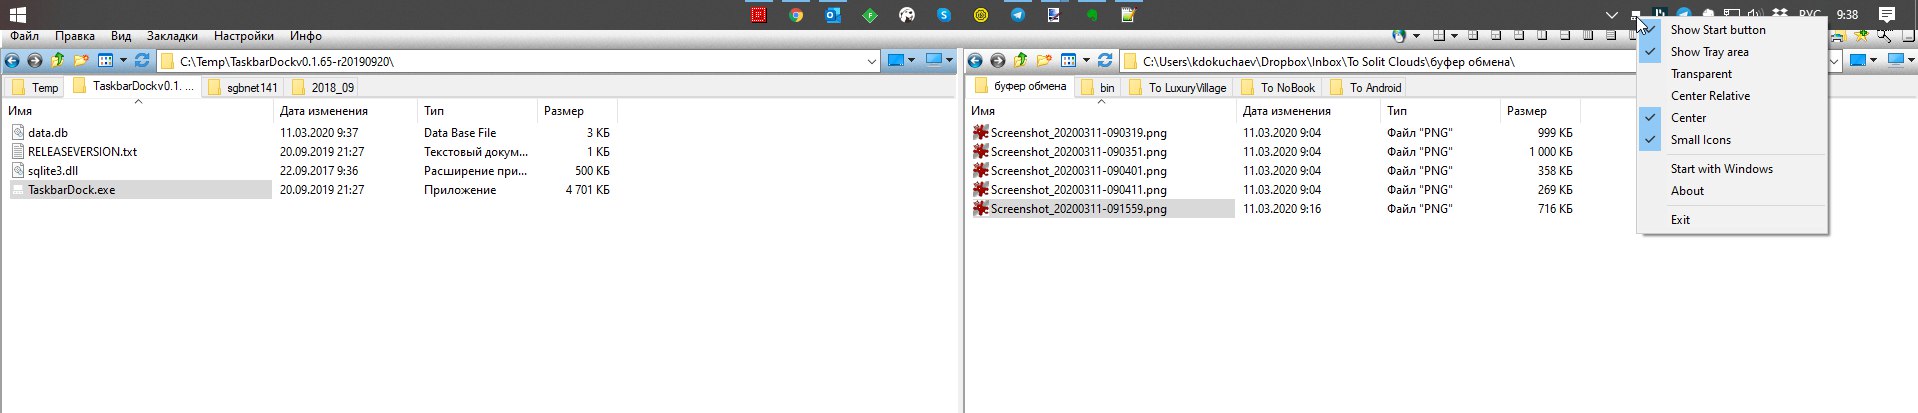
Task: Select About in context menu
Action: coord(1732,191)
